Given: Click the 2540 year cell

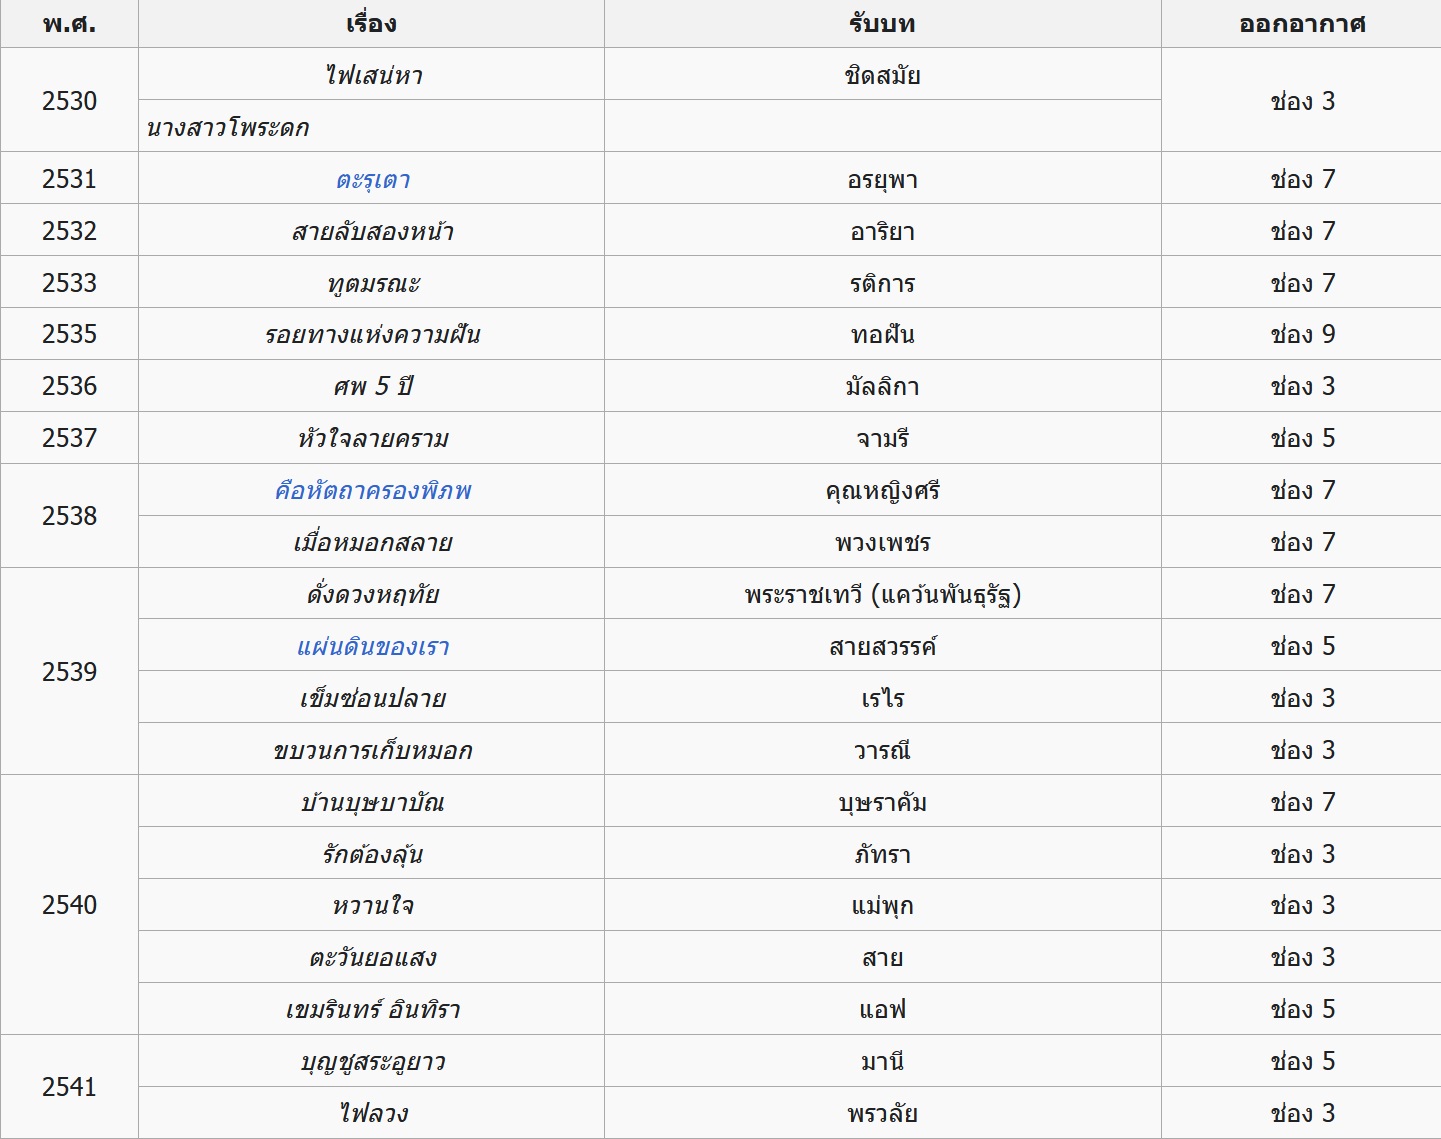Looking at the screenshot, I should click(69, 905).
